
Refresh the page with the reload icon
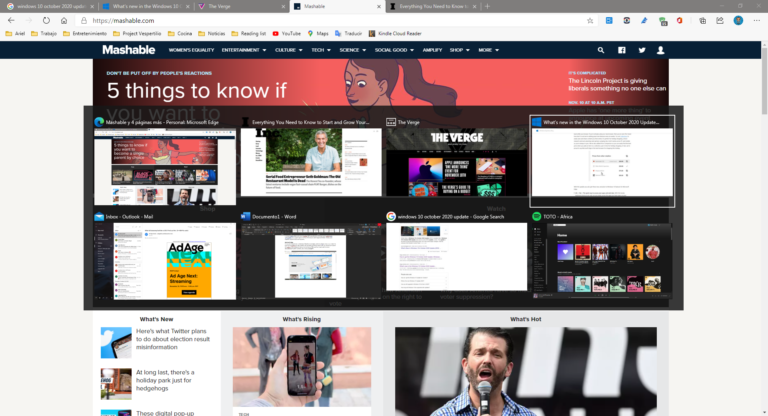(46, 21)
